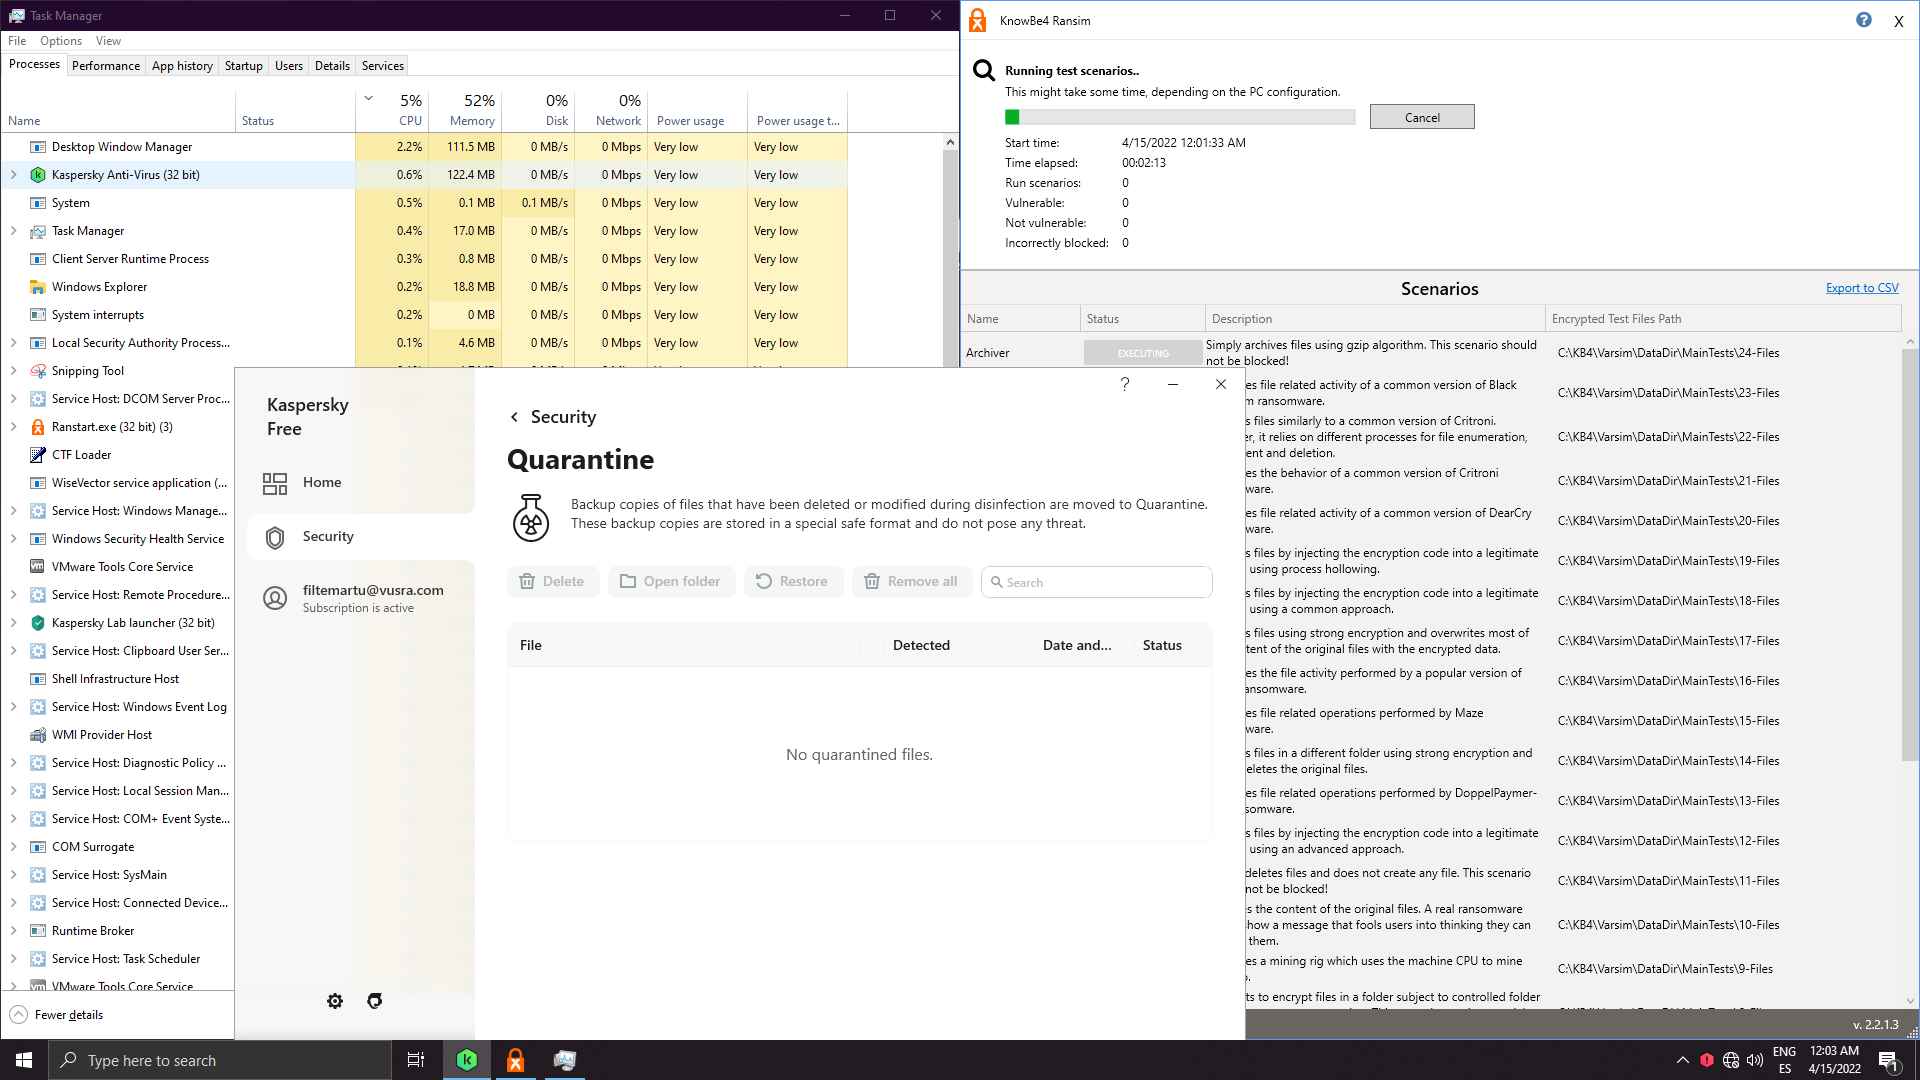Screen dimensions: 1920x1080
Task: Click the scenario progress bar
Action: click(x=1179, y=117)
